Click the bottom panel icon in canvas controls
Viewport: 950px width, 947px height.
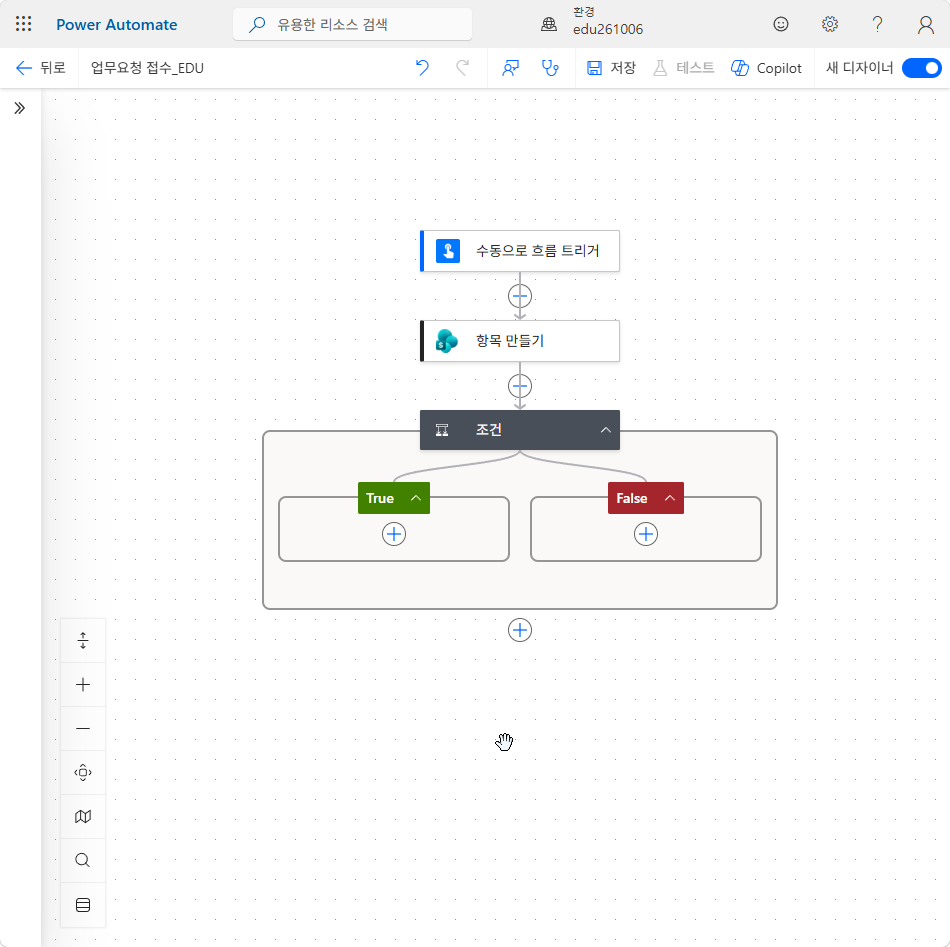(x=83, y=905)
